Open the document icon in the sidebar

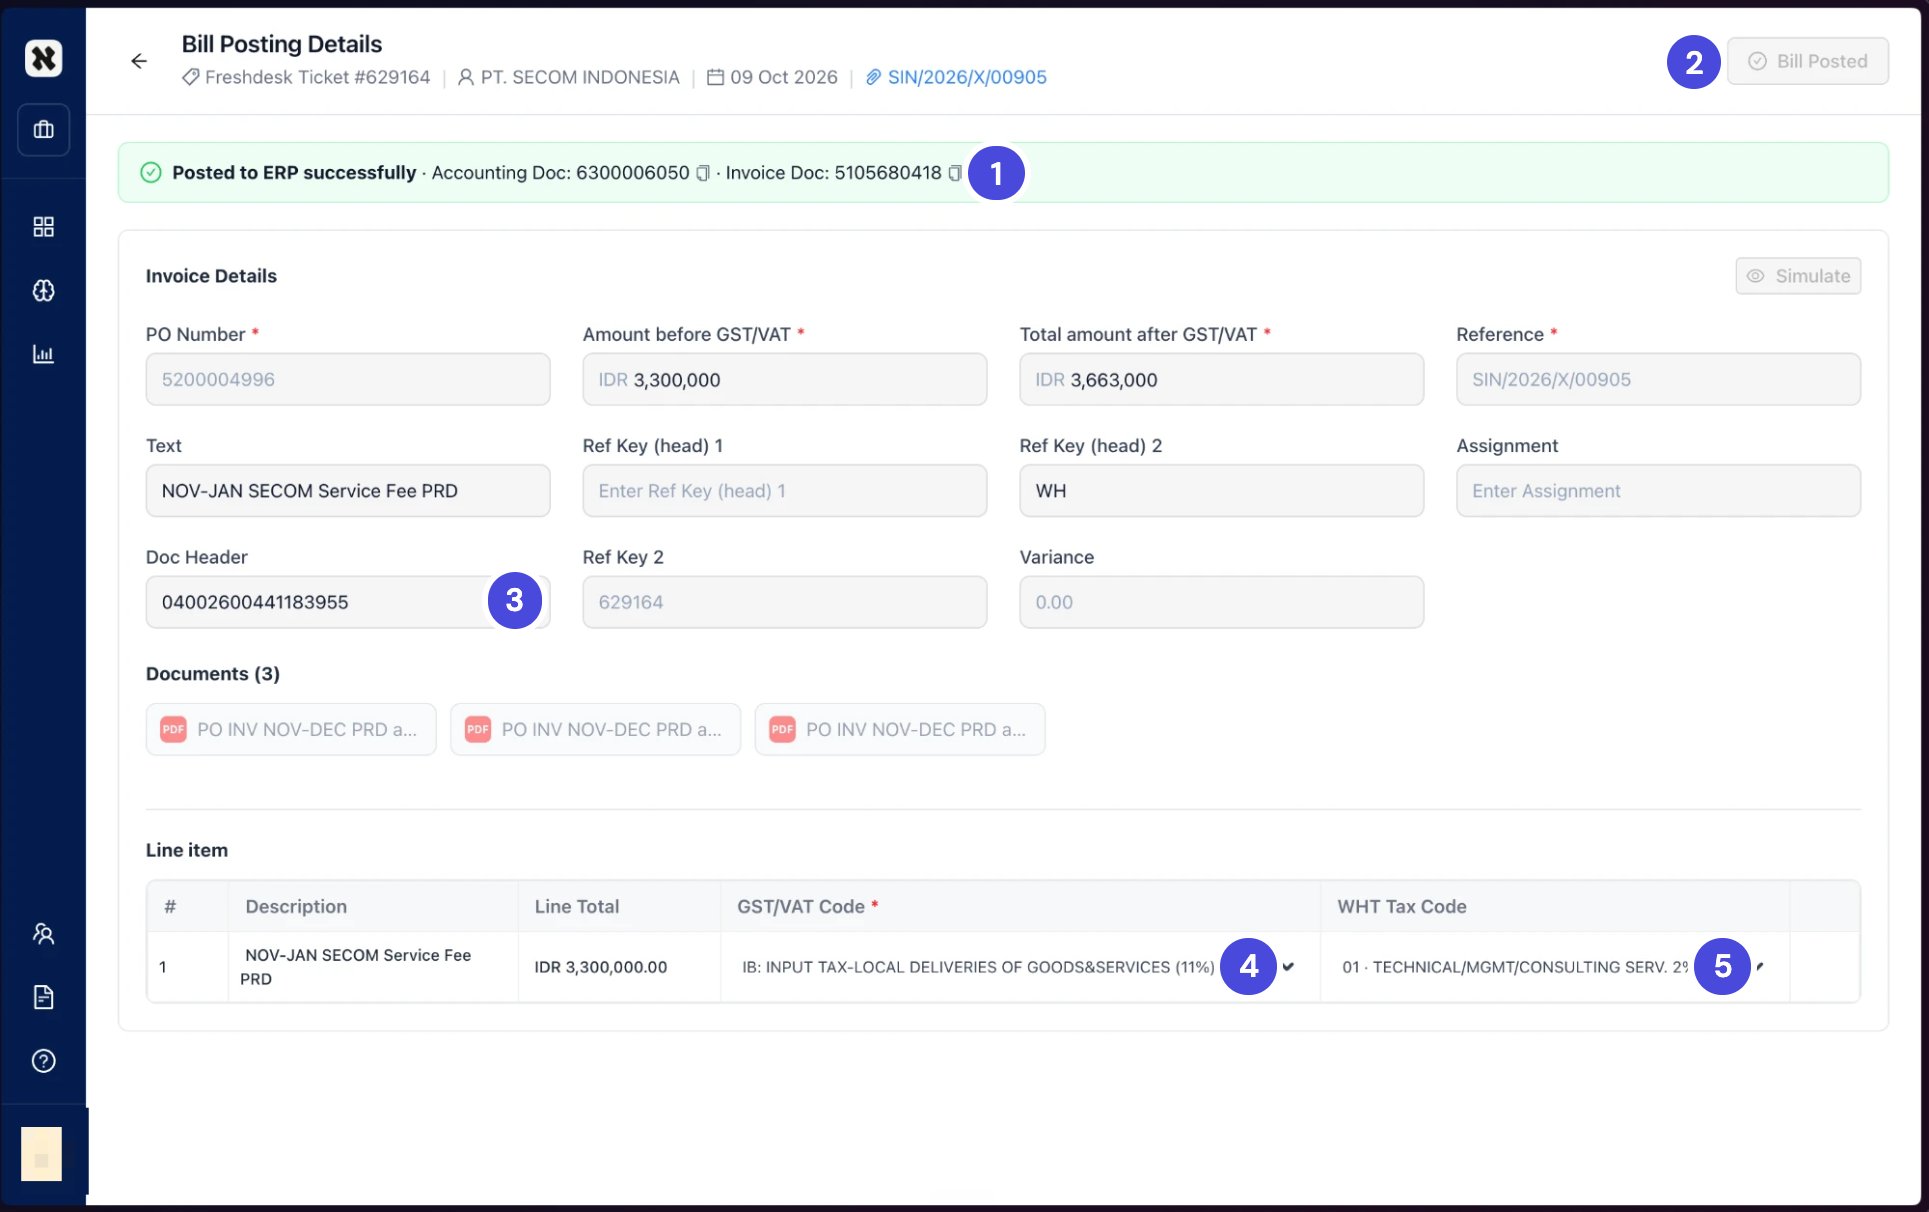tap(43, 997)
